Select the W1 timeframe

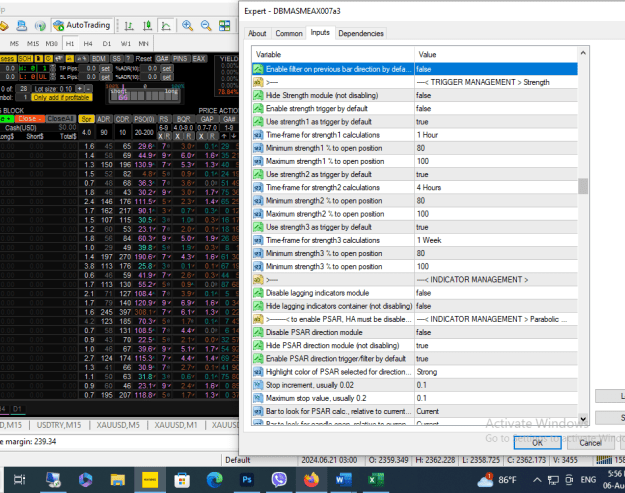pos(126,43)
